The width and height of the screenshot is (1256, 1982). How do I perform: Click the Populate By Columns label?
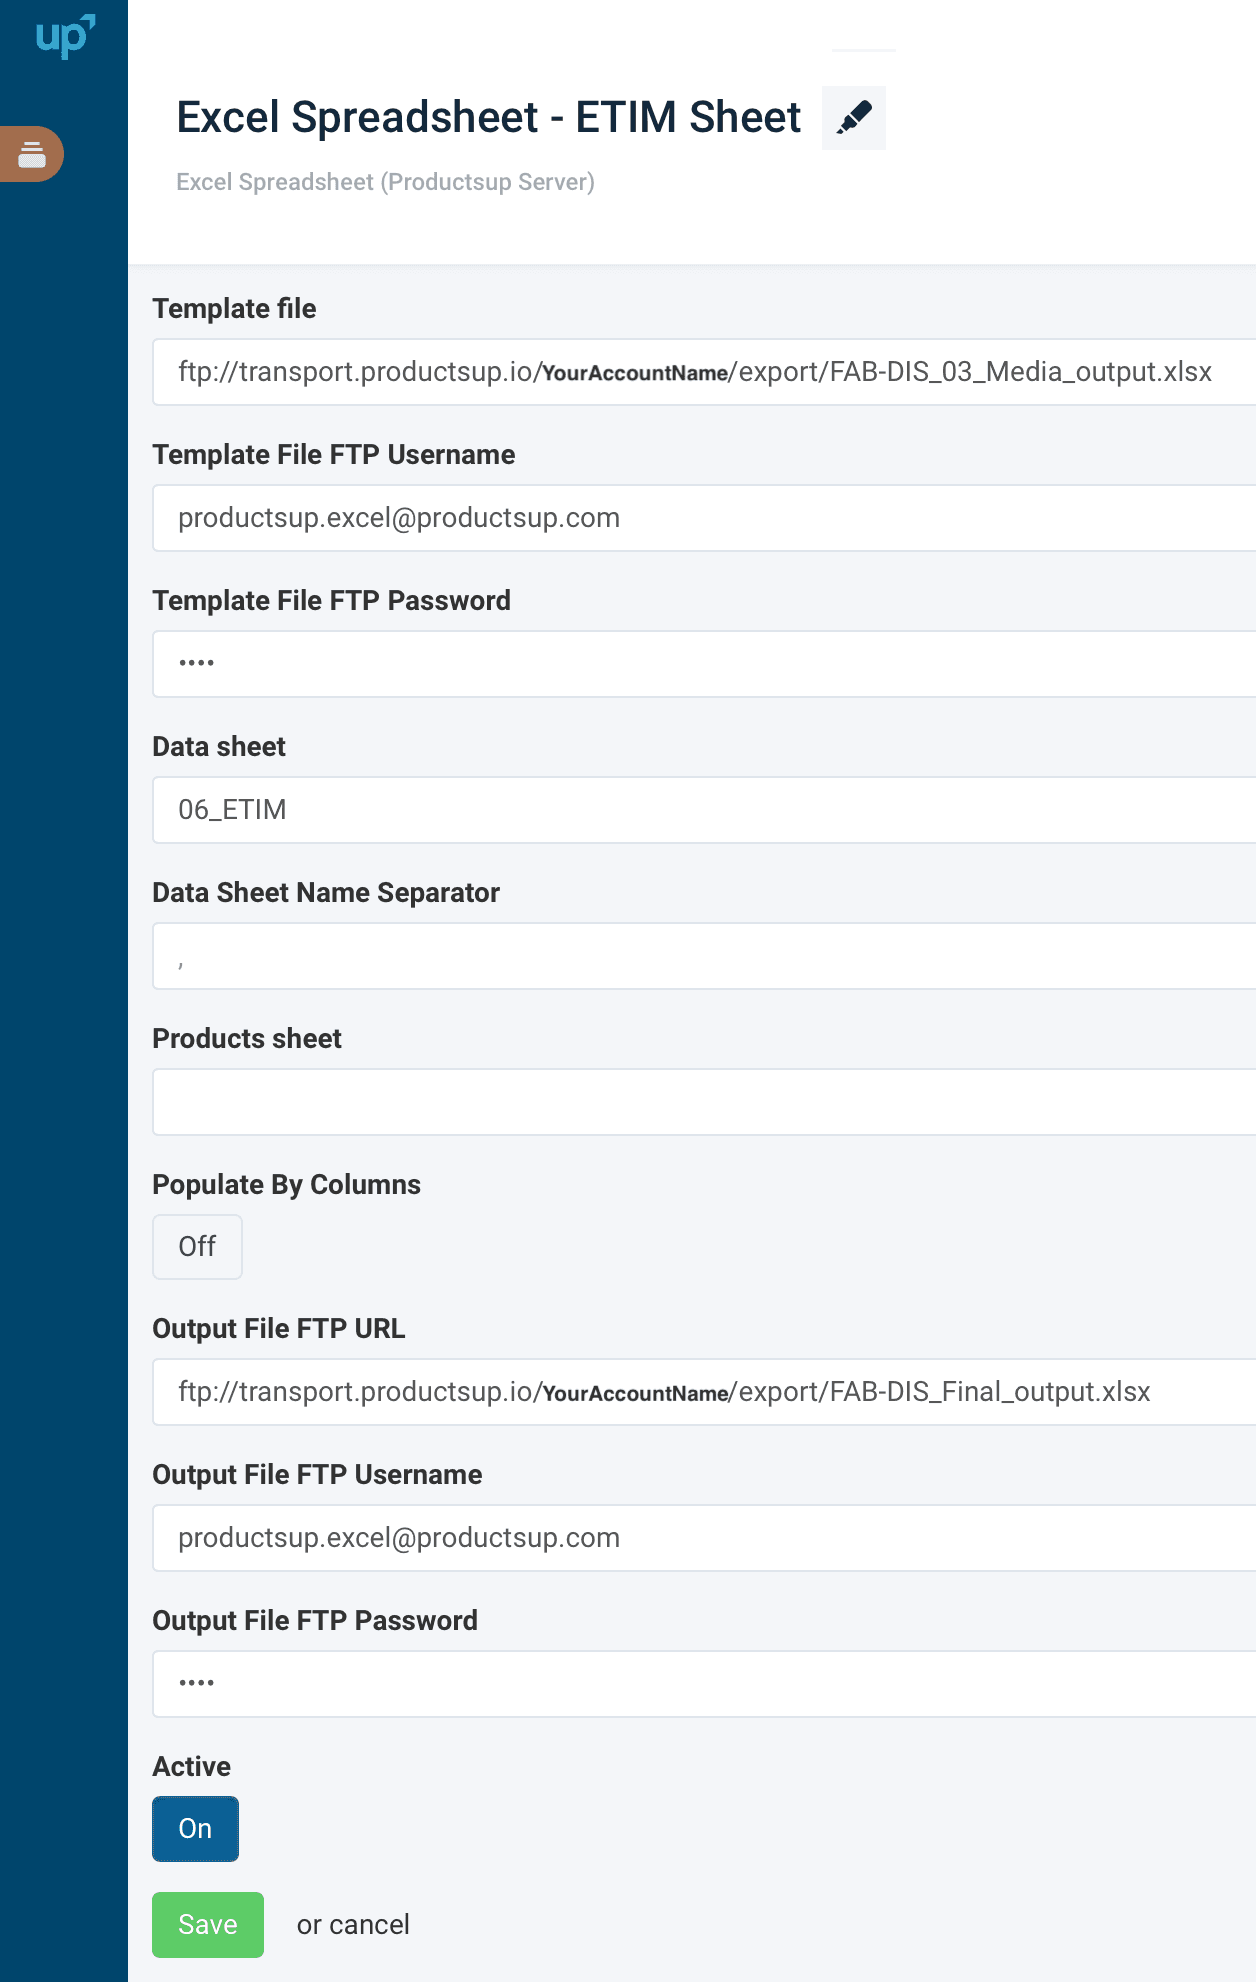pos(286,1185)
